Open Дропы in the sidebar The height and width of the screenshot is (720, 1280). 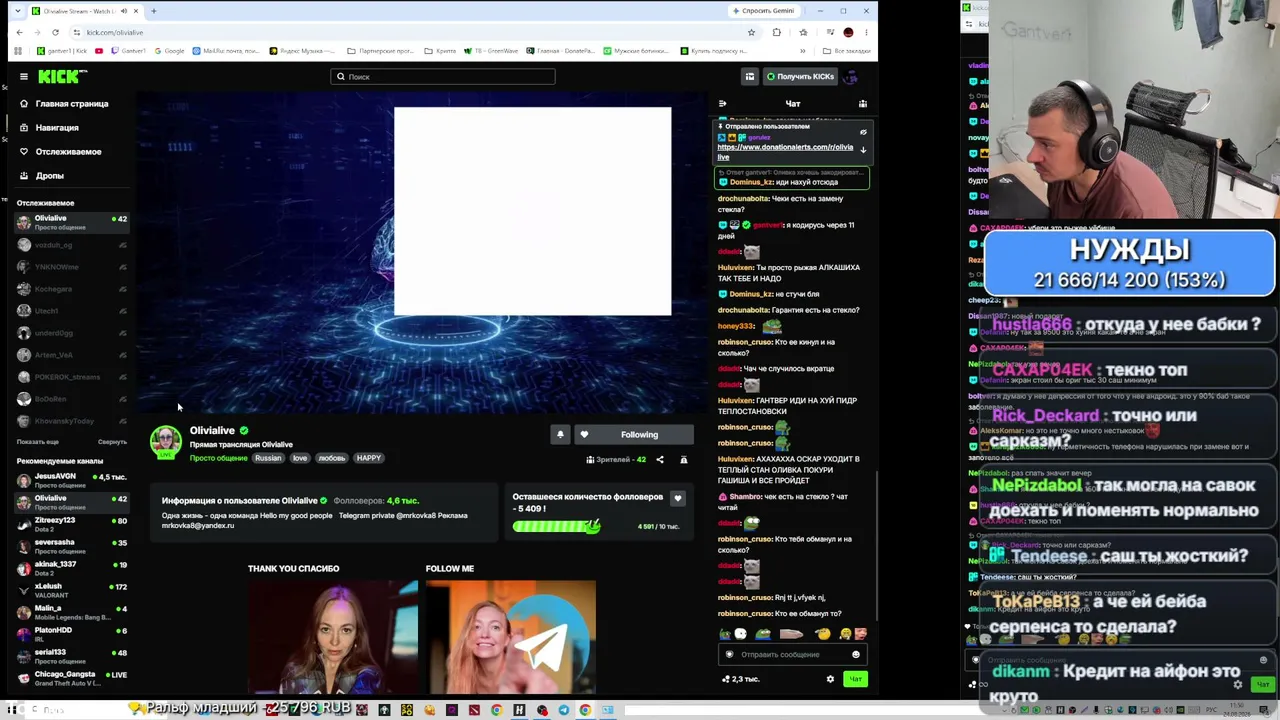(50, 176)
